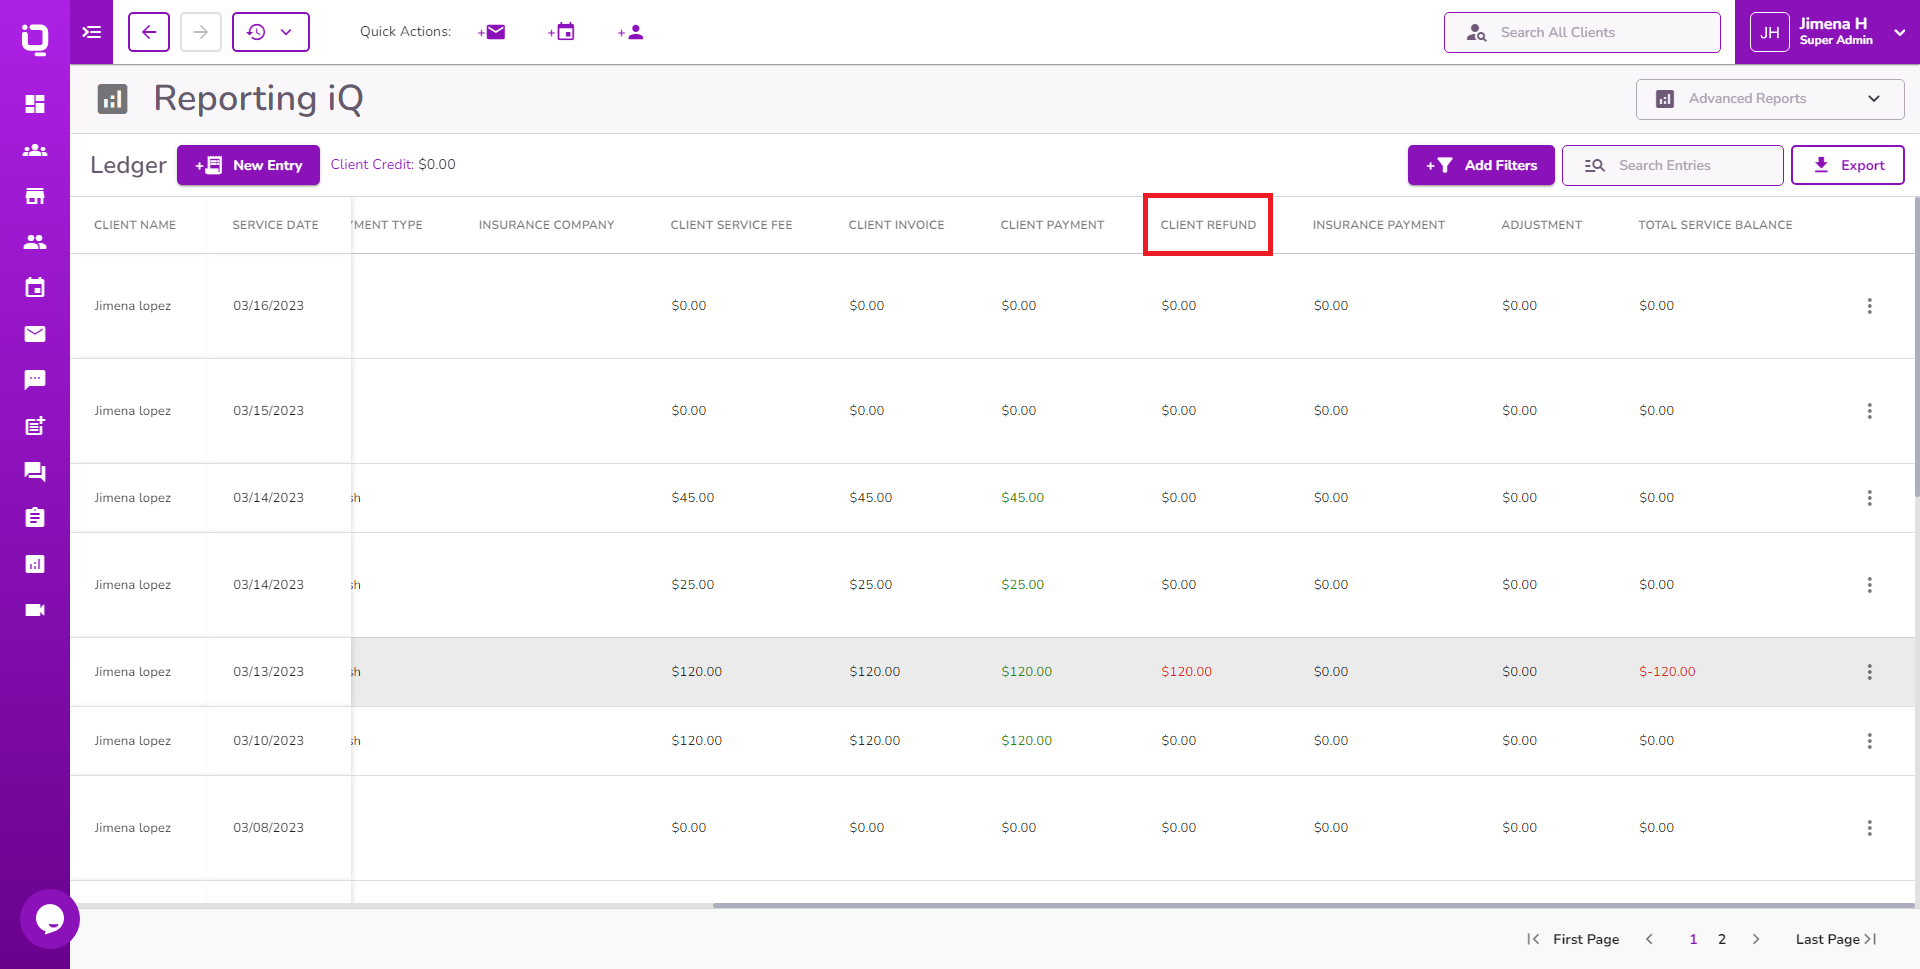Select the Reporting bar chart icon in the sidebar
The image size is (1920, 969).
35,563
